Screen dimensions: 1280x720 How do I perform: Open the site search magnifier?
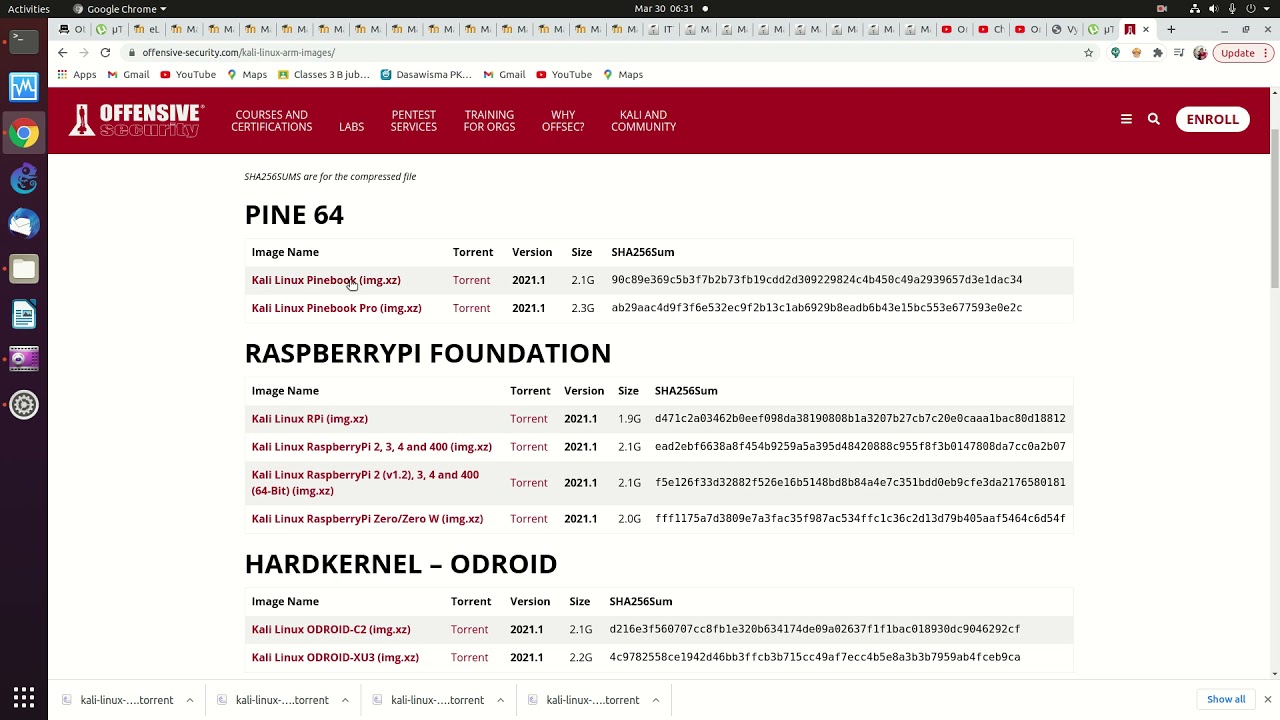click(1153, 119)
